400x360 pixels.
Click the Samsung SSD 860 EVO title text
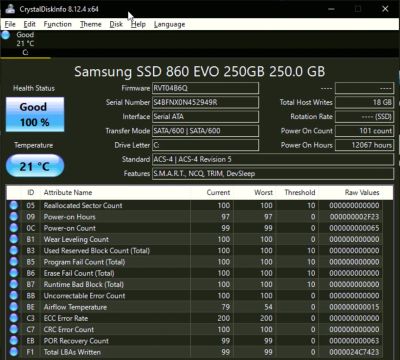199,71
